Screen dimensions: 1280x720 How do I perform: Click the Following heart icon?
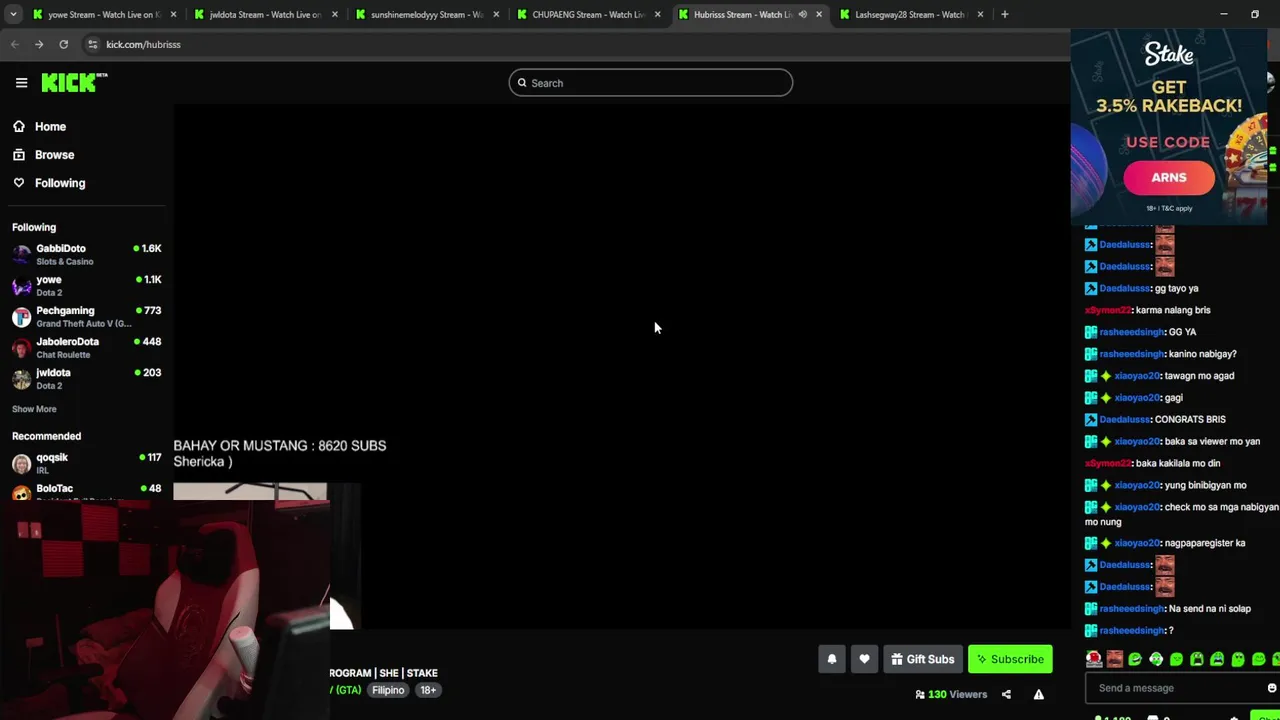tap(19, 183)
